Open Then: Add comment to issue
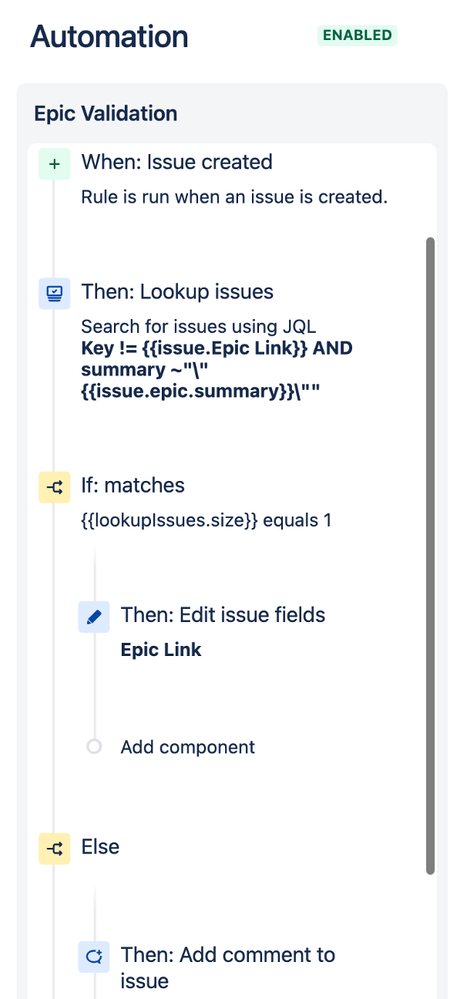The width and height of the screenshot is (450, 999). (228, 967)
